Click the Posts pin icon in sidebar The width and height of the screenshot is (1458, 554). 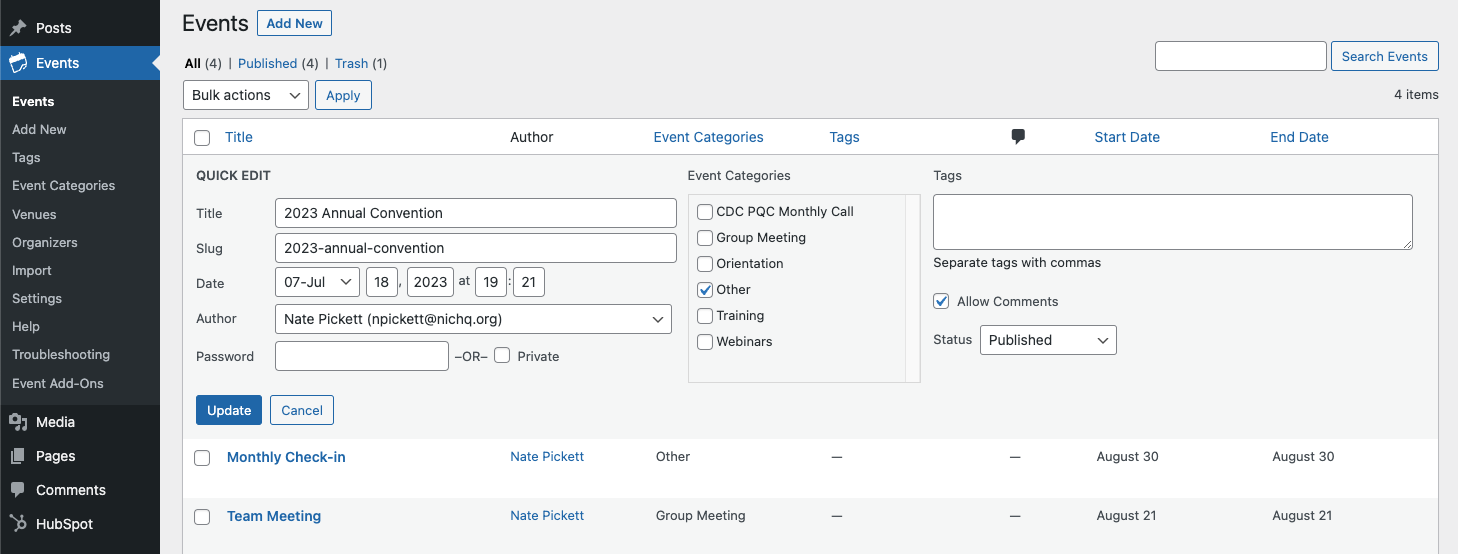[x=18, y=28]
